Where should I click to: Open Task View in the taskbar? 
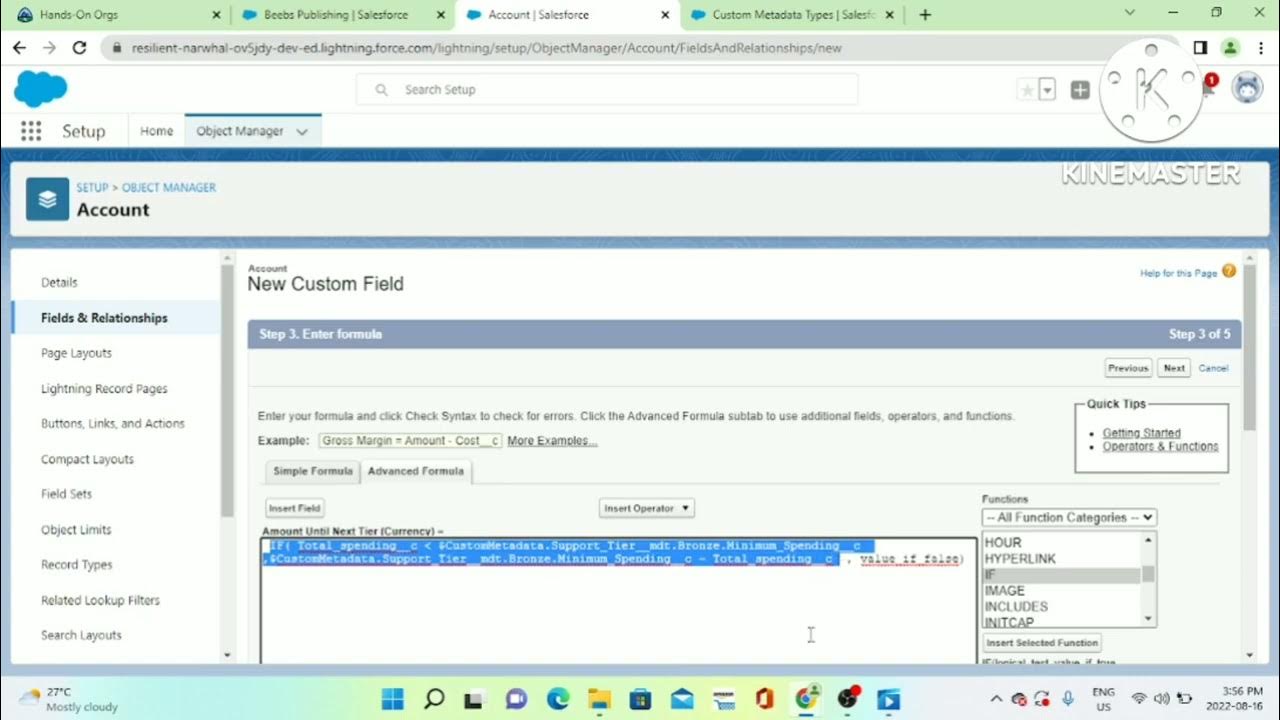(x=474, y=698)
